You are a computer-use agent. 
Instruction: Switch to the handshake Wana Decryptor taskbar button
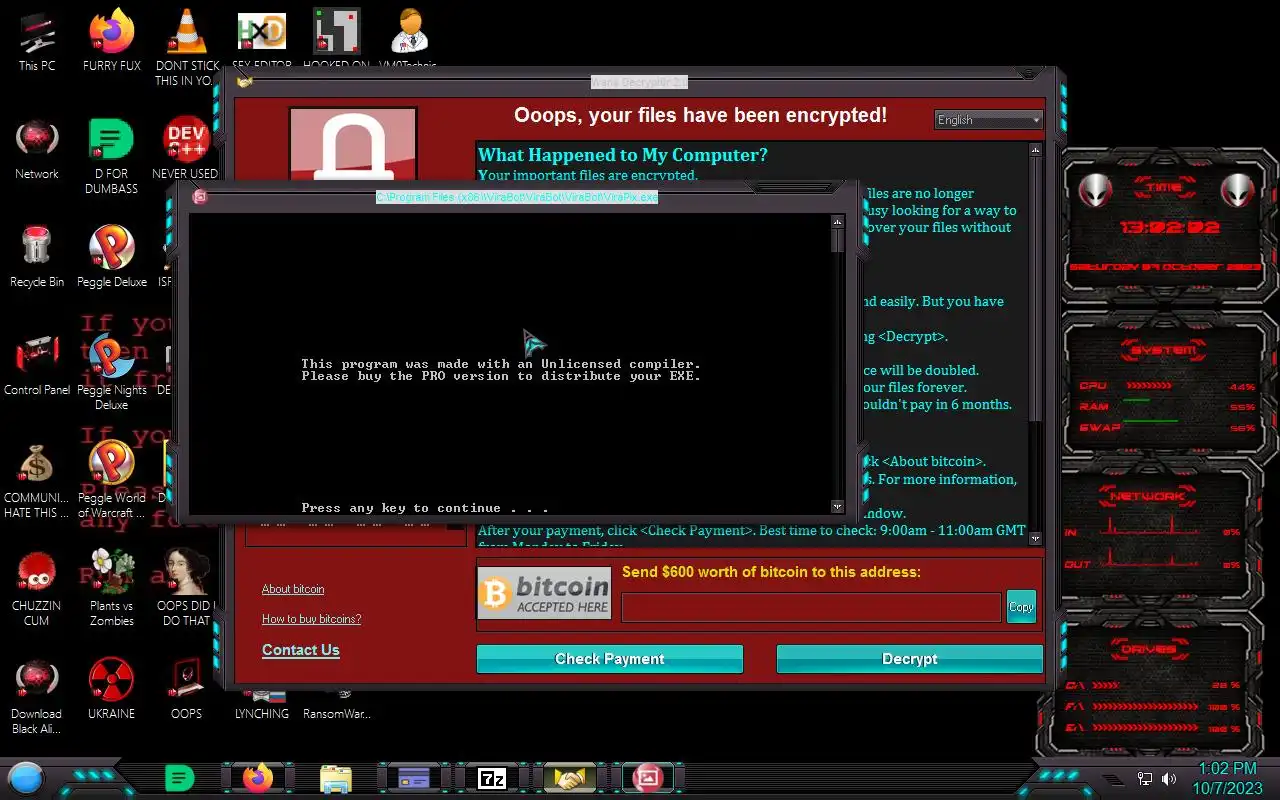coord(570,777)
